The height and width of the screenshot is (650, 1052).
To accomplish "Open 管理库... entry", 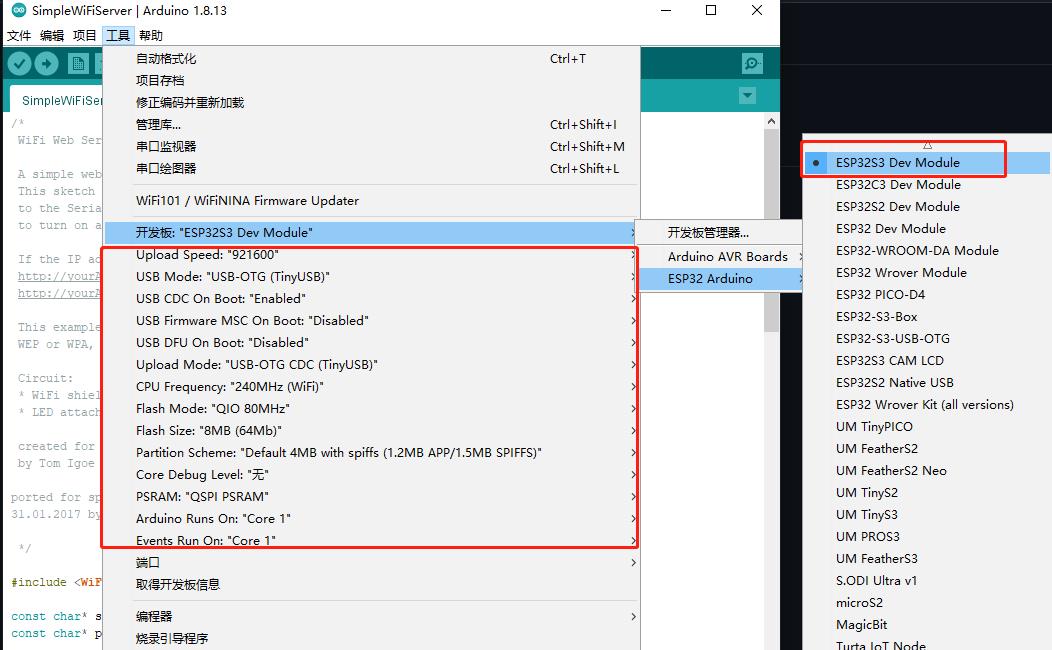I will click(371, 125).
